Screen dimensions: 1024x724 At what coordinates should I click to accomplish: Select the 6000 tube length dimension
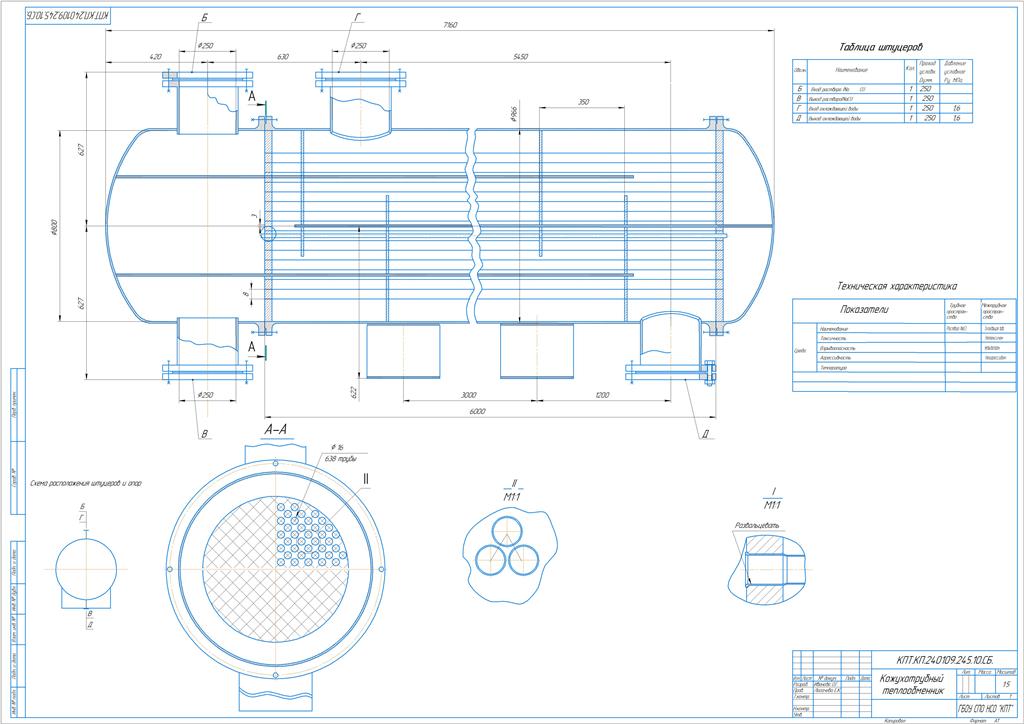(477, 412)
